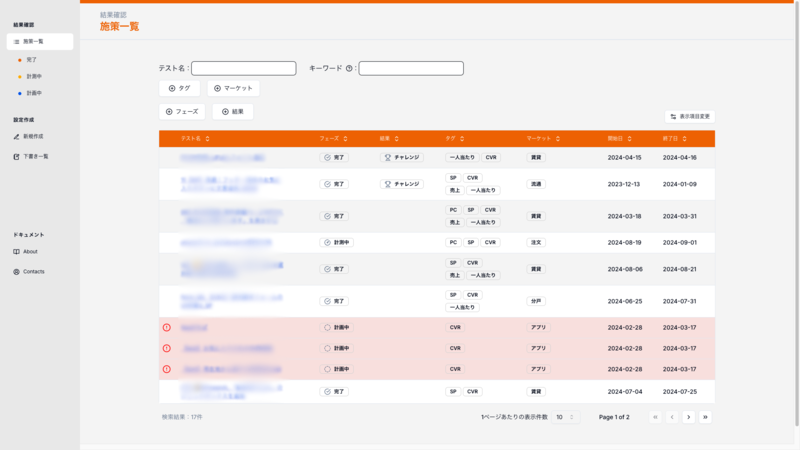Open the About document link

click(30, 252)
